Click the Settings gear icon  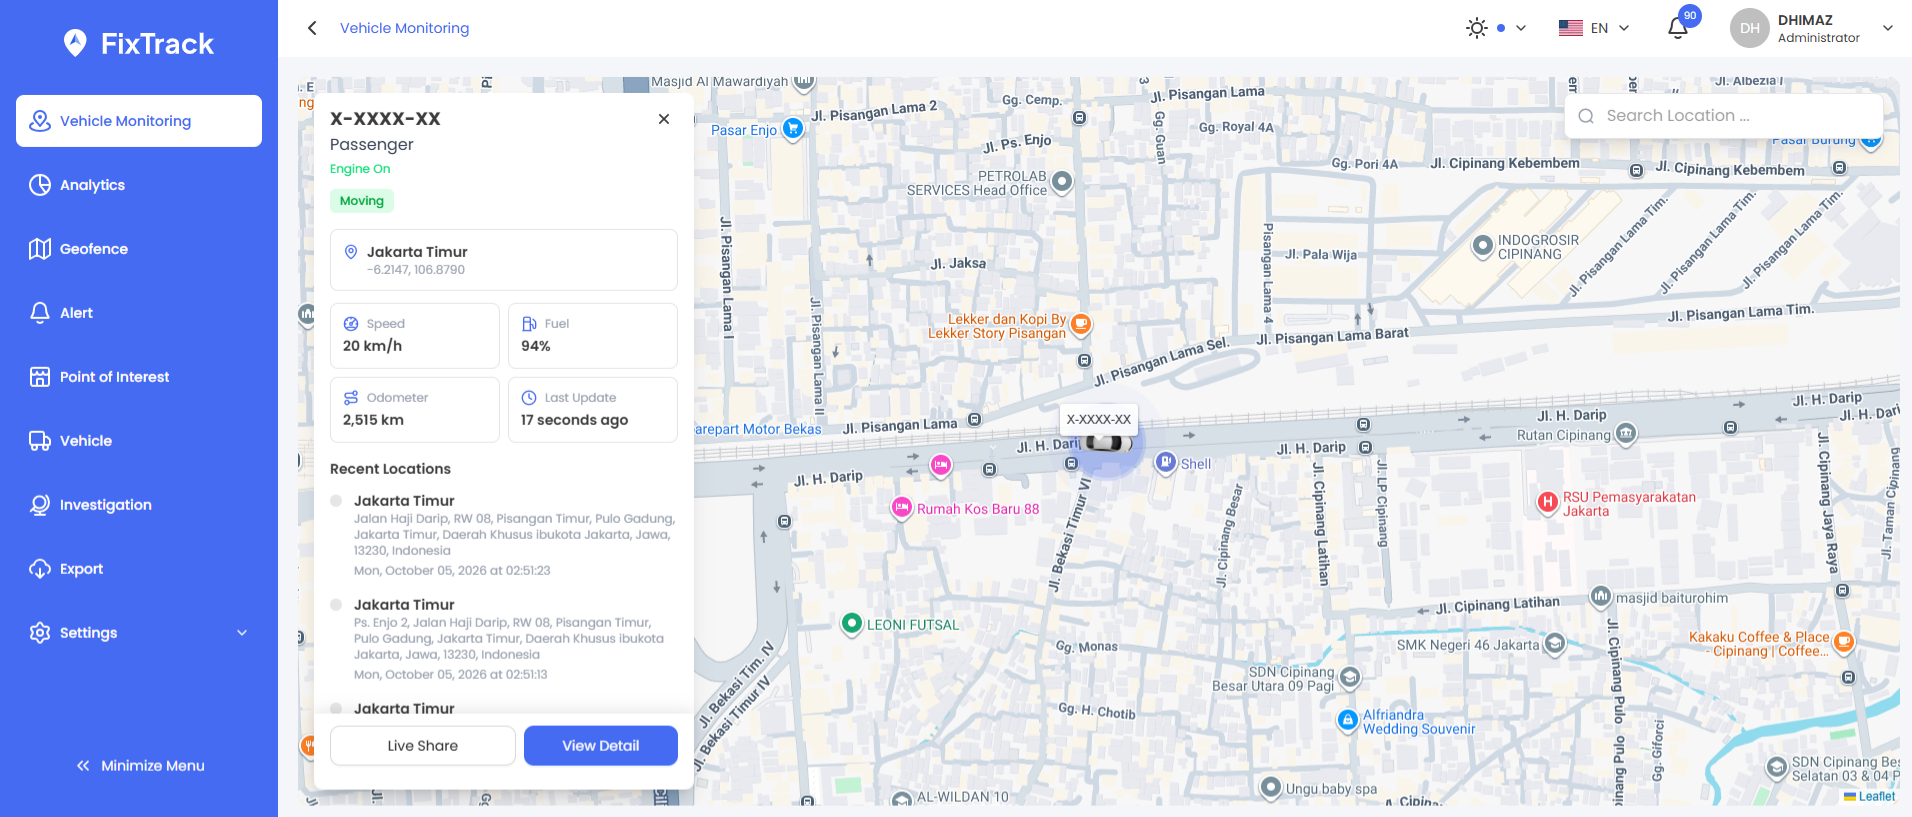pyautogui.click(x=40, y=633)
